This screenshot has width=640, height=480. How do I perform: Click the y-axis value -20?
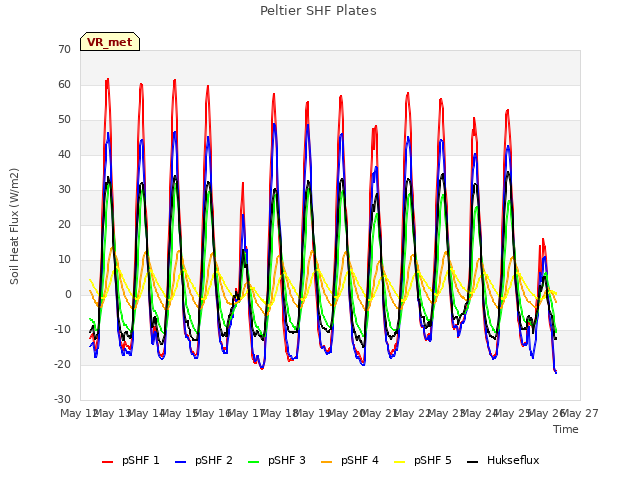[62, 364]
